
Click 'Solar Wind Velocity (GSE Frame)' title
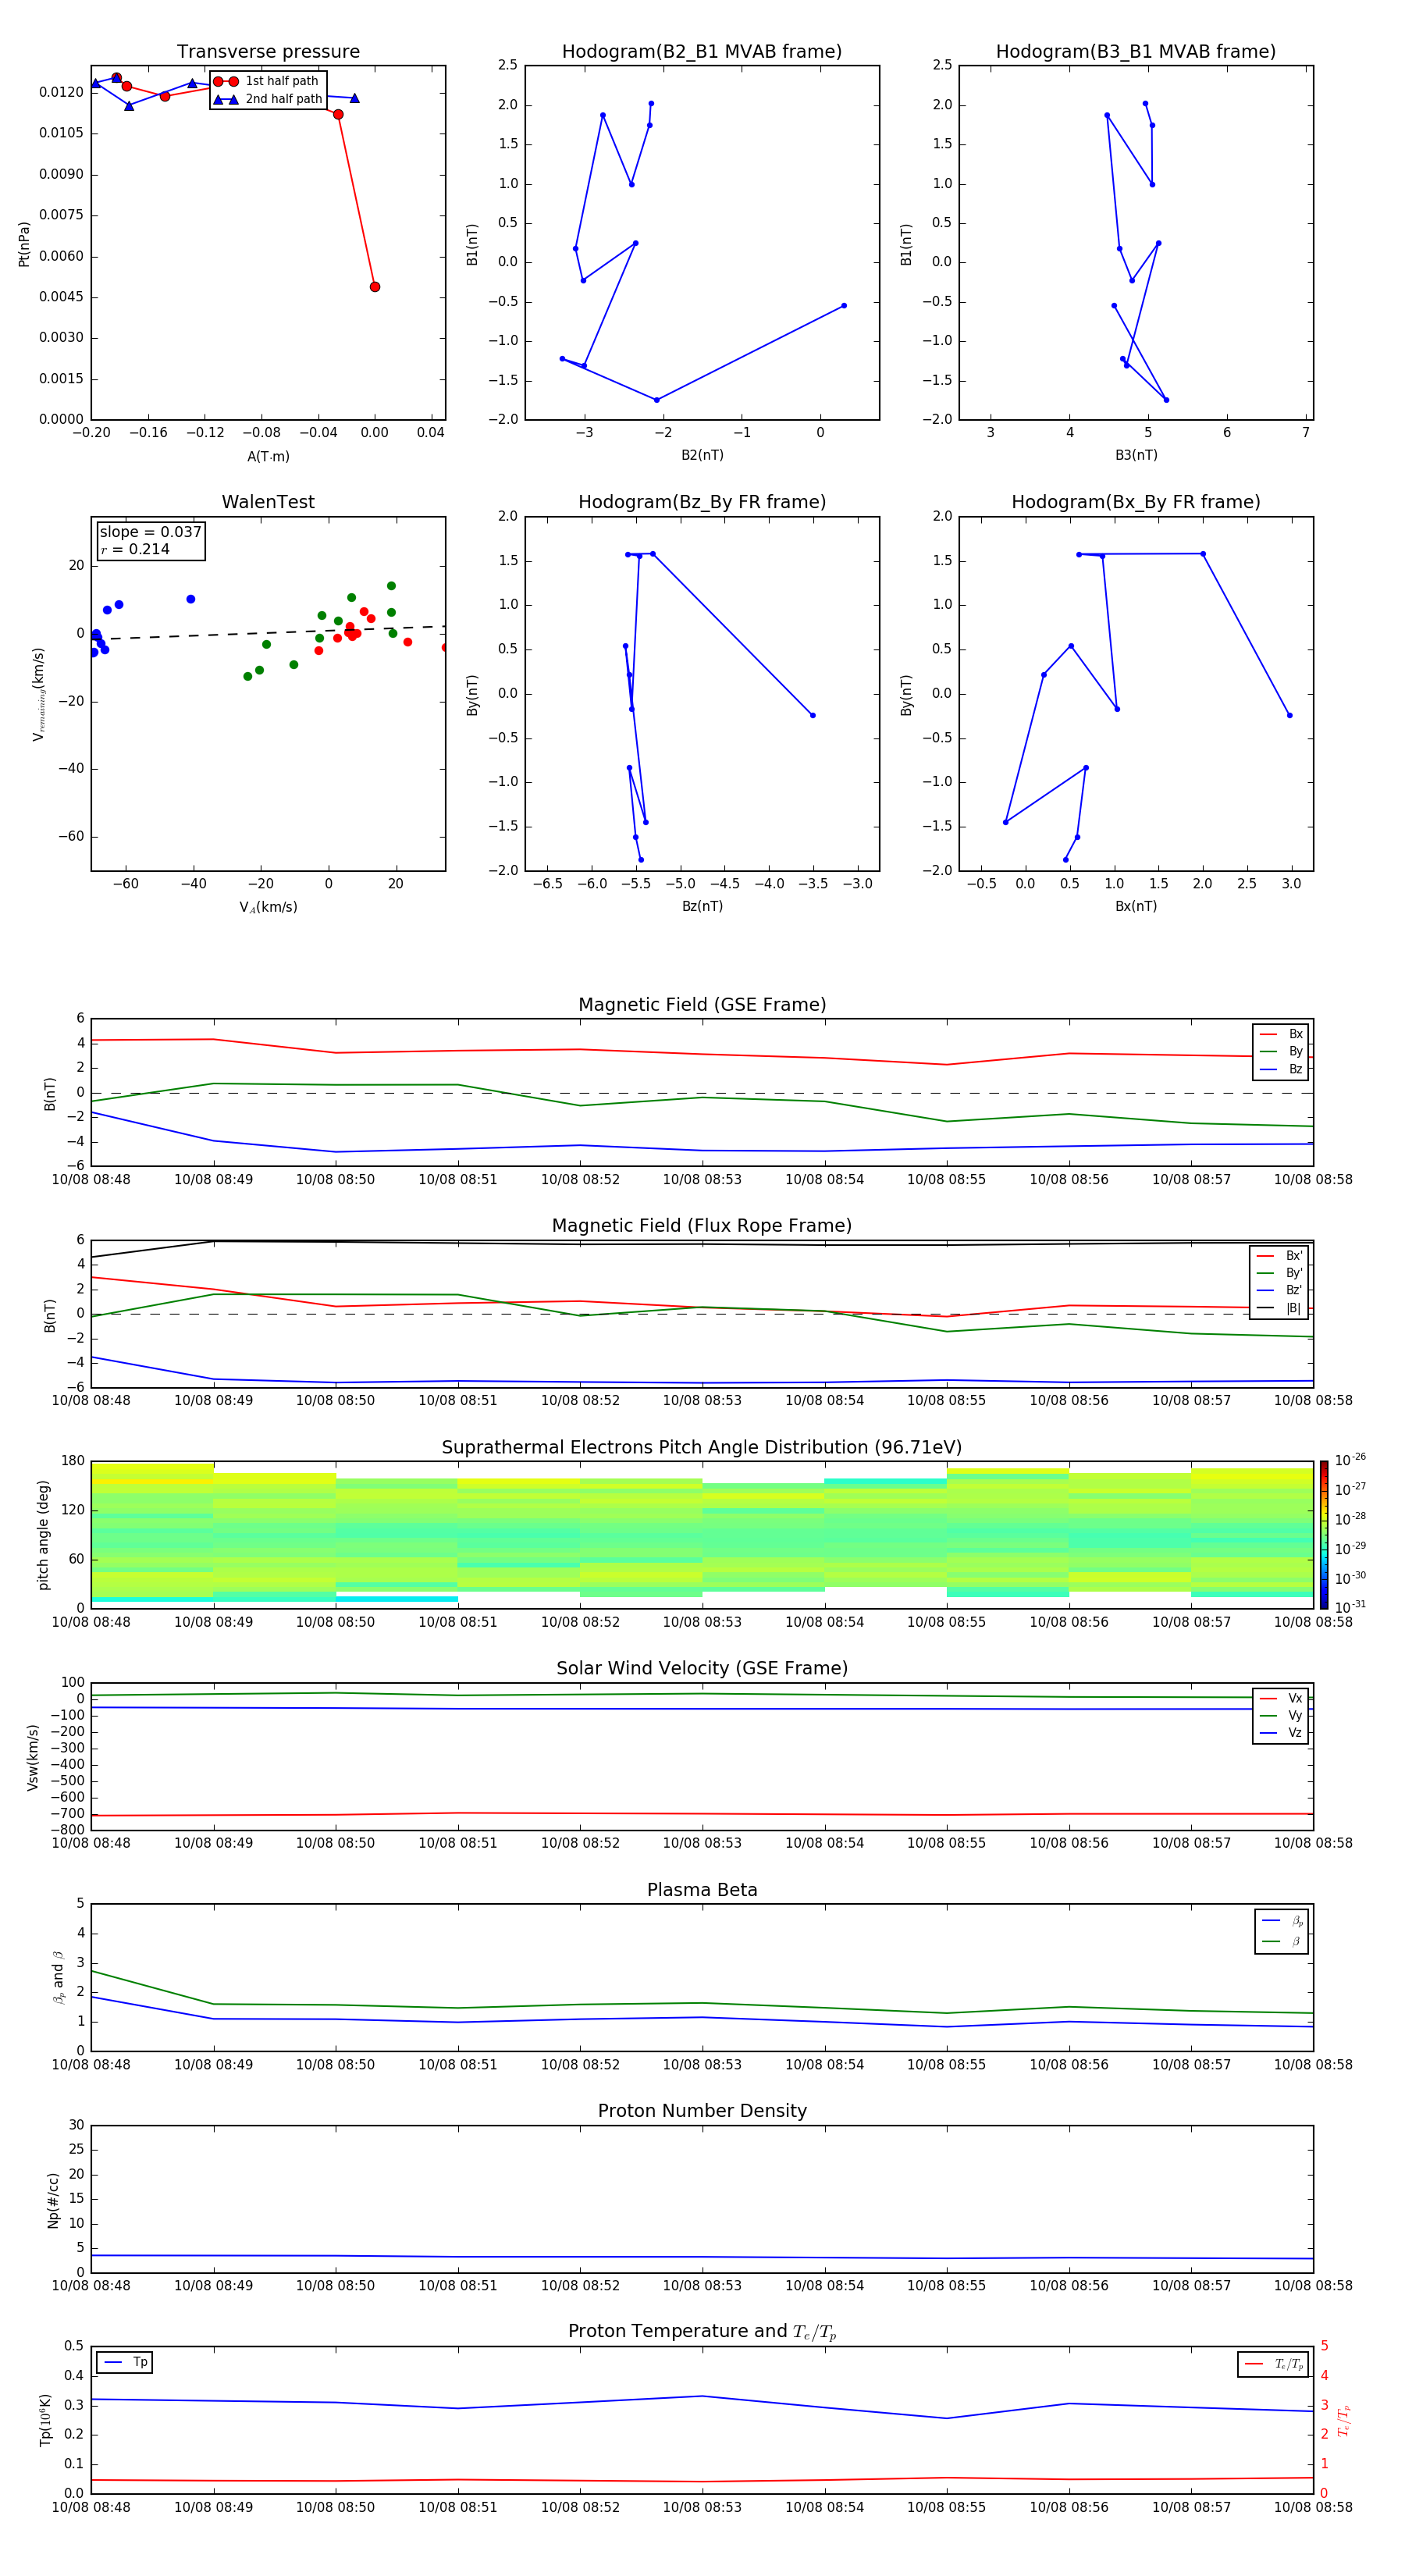tap(702, 1669)
